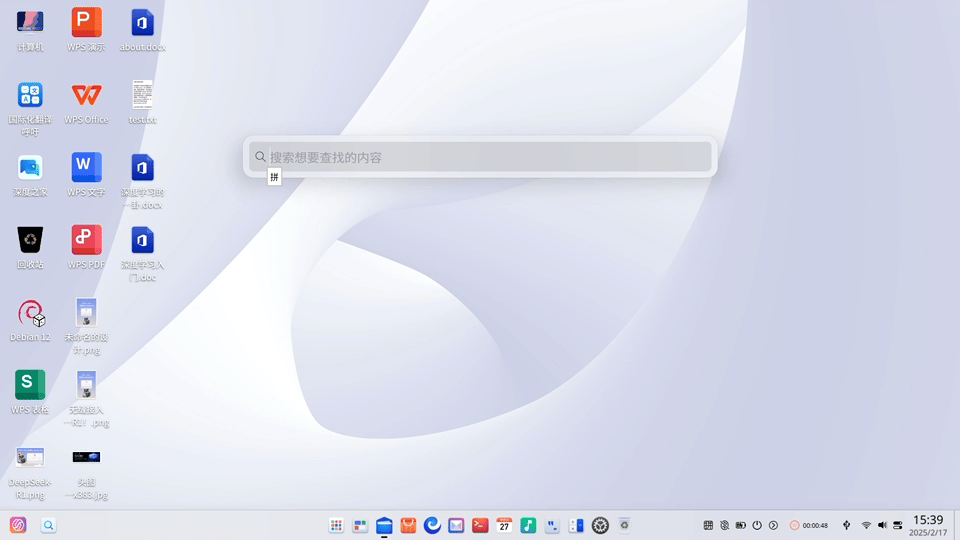Viewport: 960px width, 540px height.
Task: Stop the screen recording timer 00:00:48
Action: pos(809,525)
